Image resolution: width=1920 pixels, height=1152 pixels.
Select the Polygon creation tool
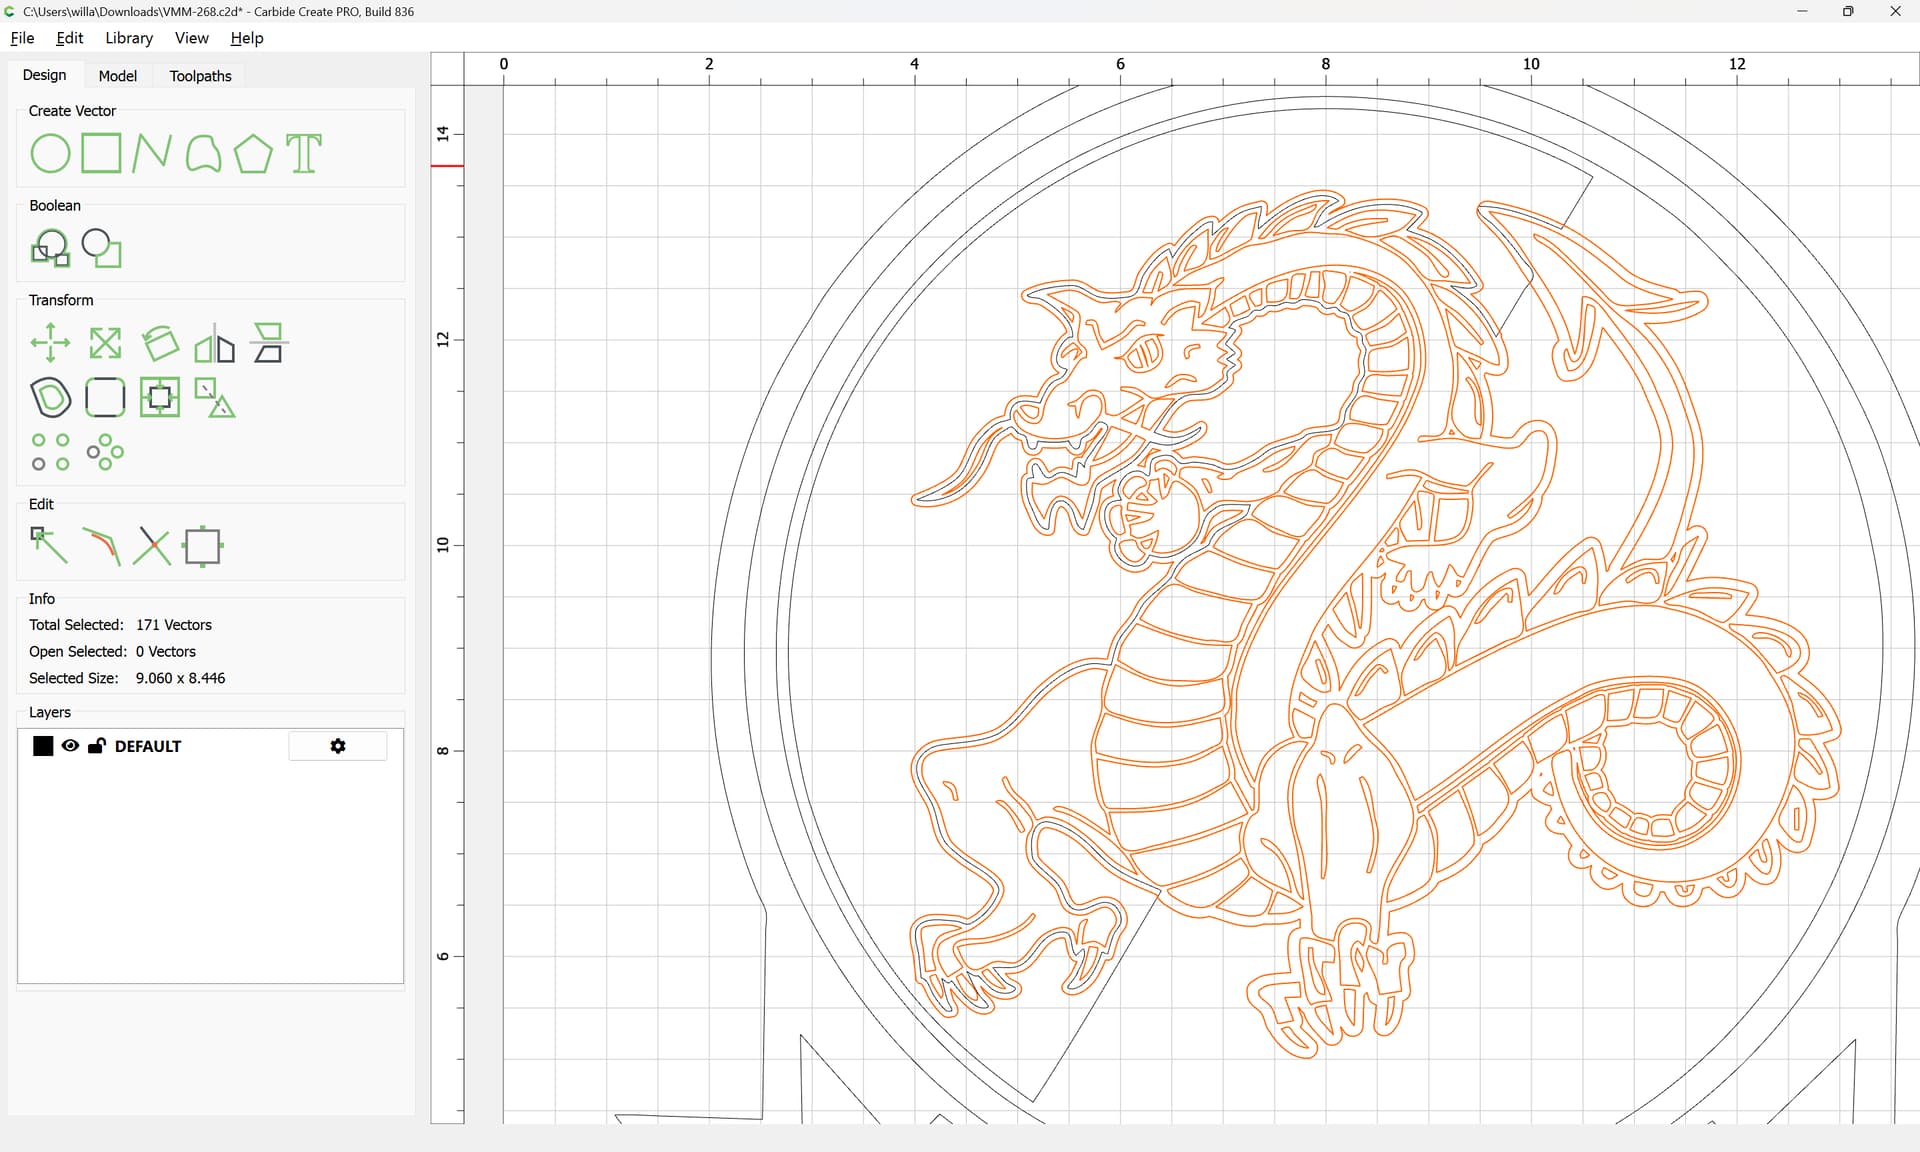tap(253, 154)
